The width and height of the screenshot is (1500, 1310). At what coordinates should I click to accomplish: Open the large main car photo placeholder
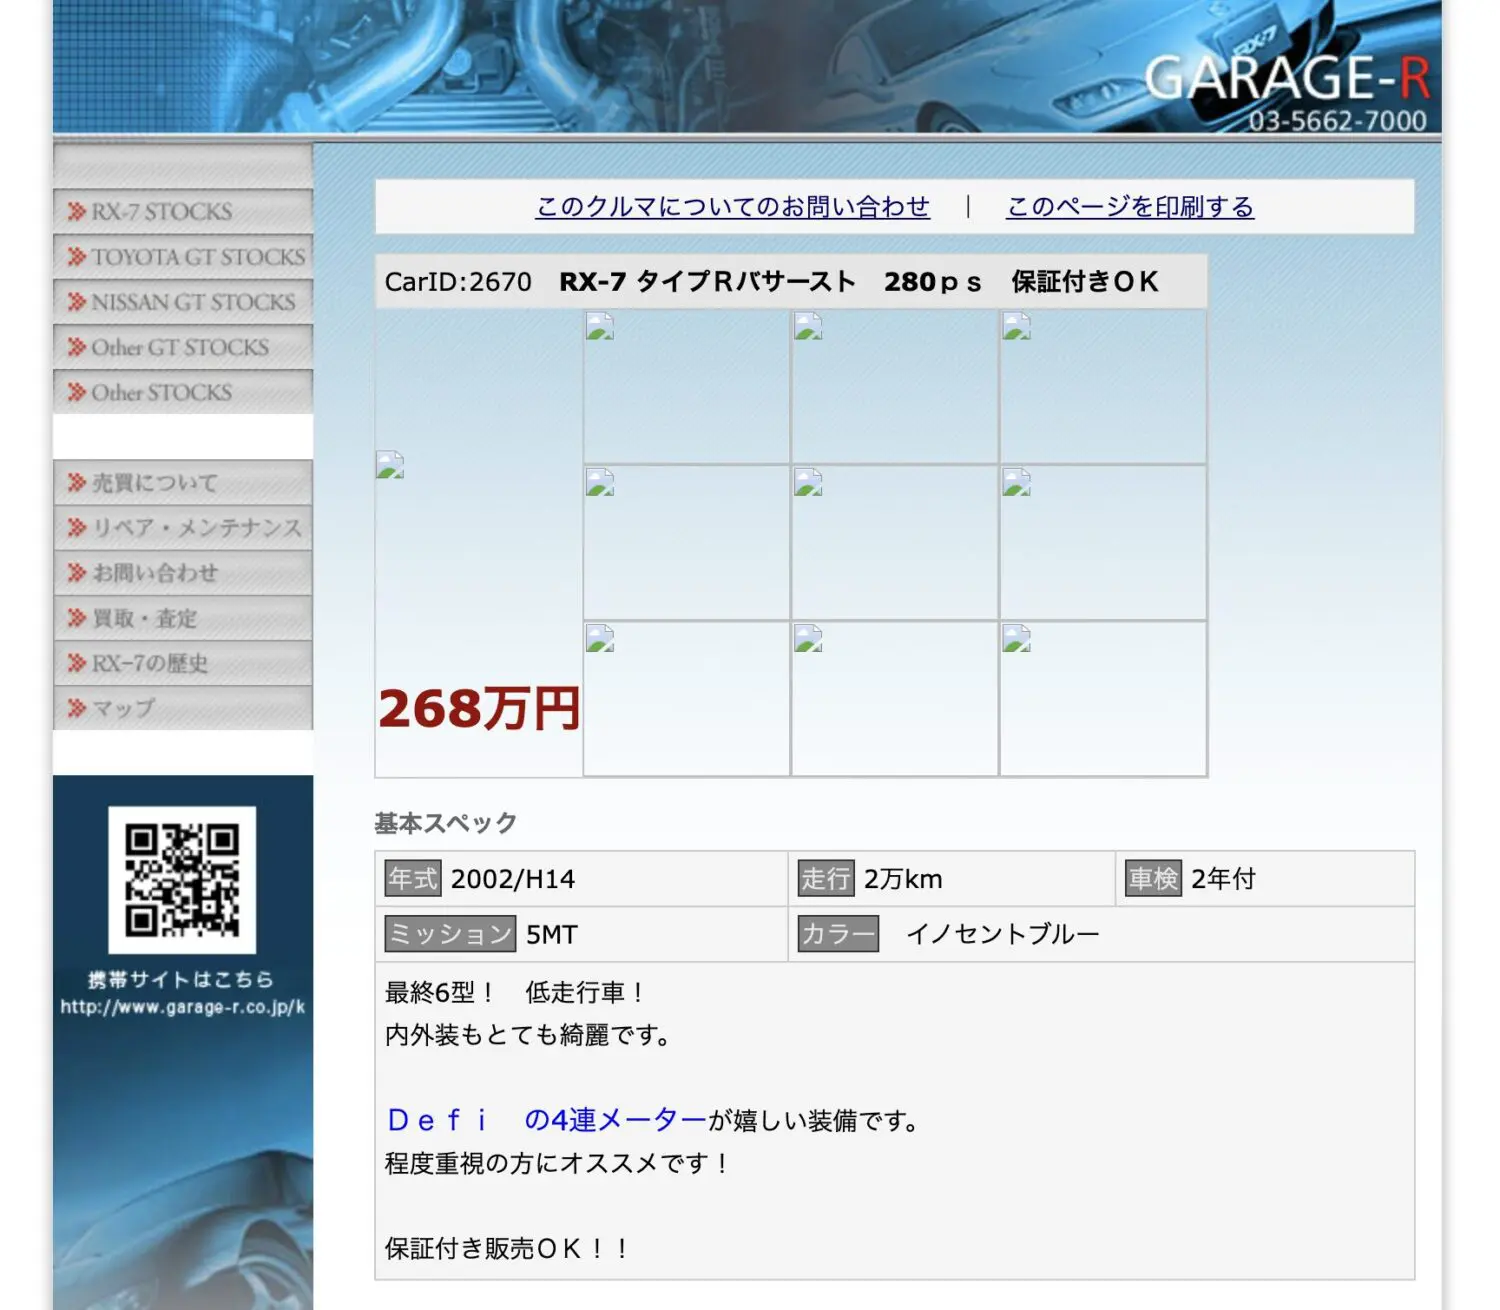[390, 465]
